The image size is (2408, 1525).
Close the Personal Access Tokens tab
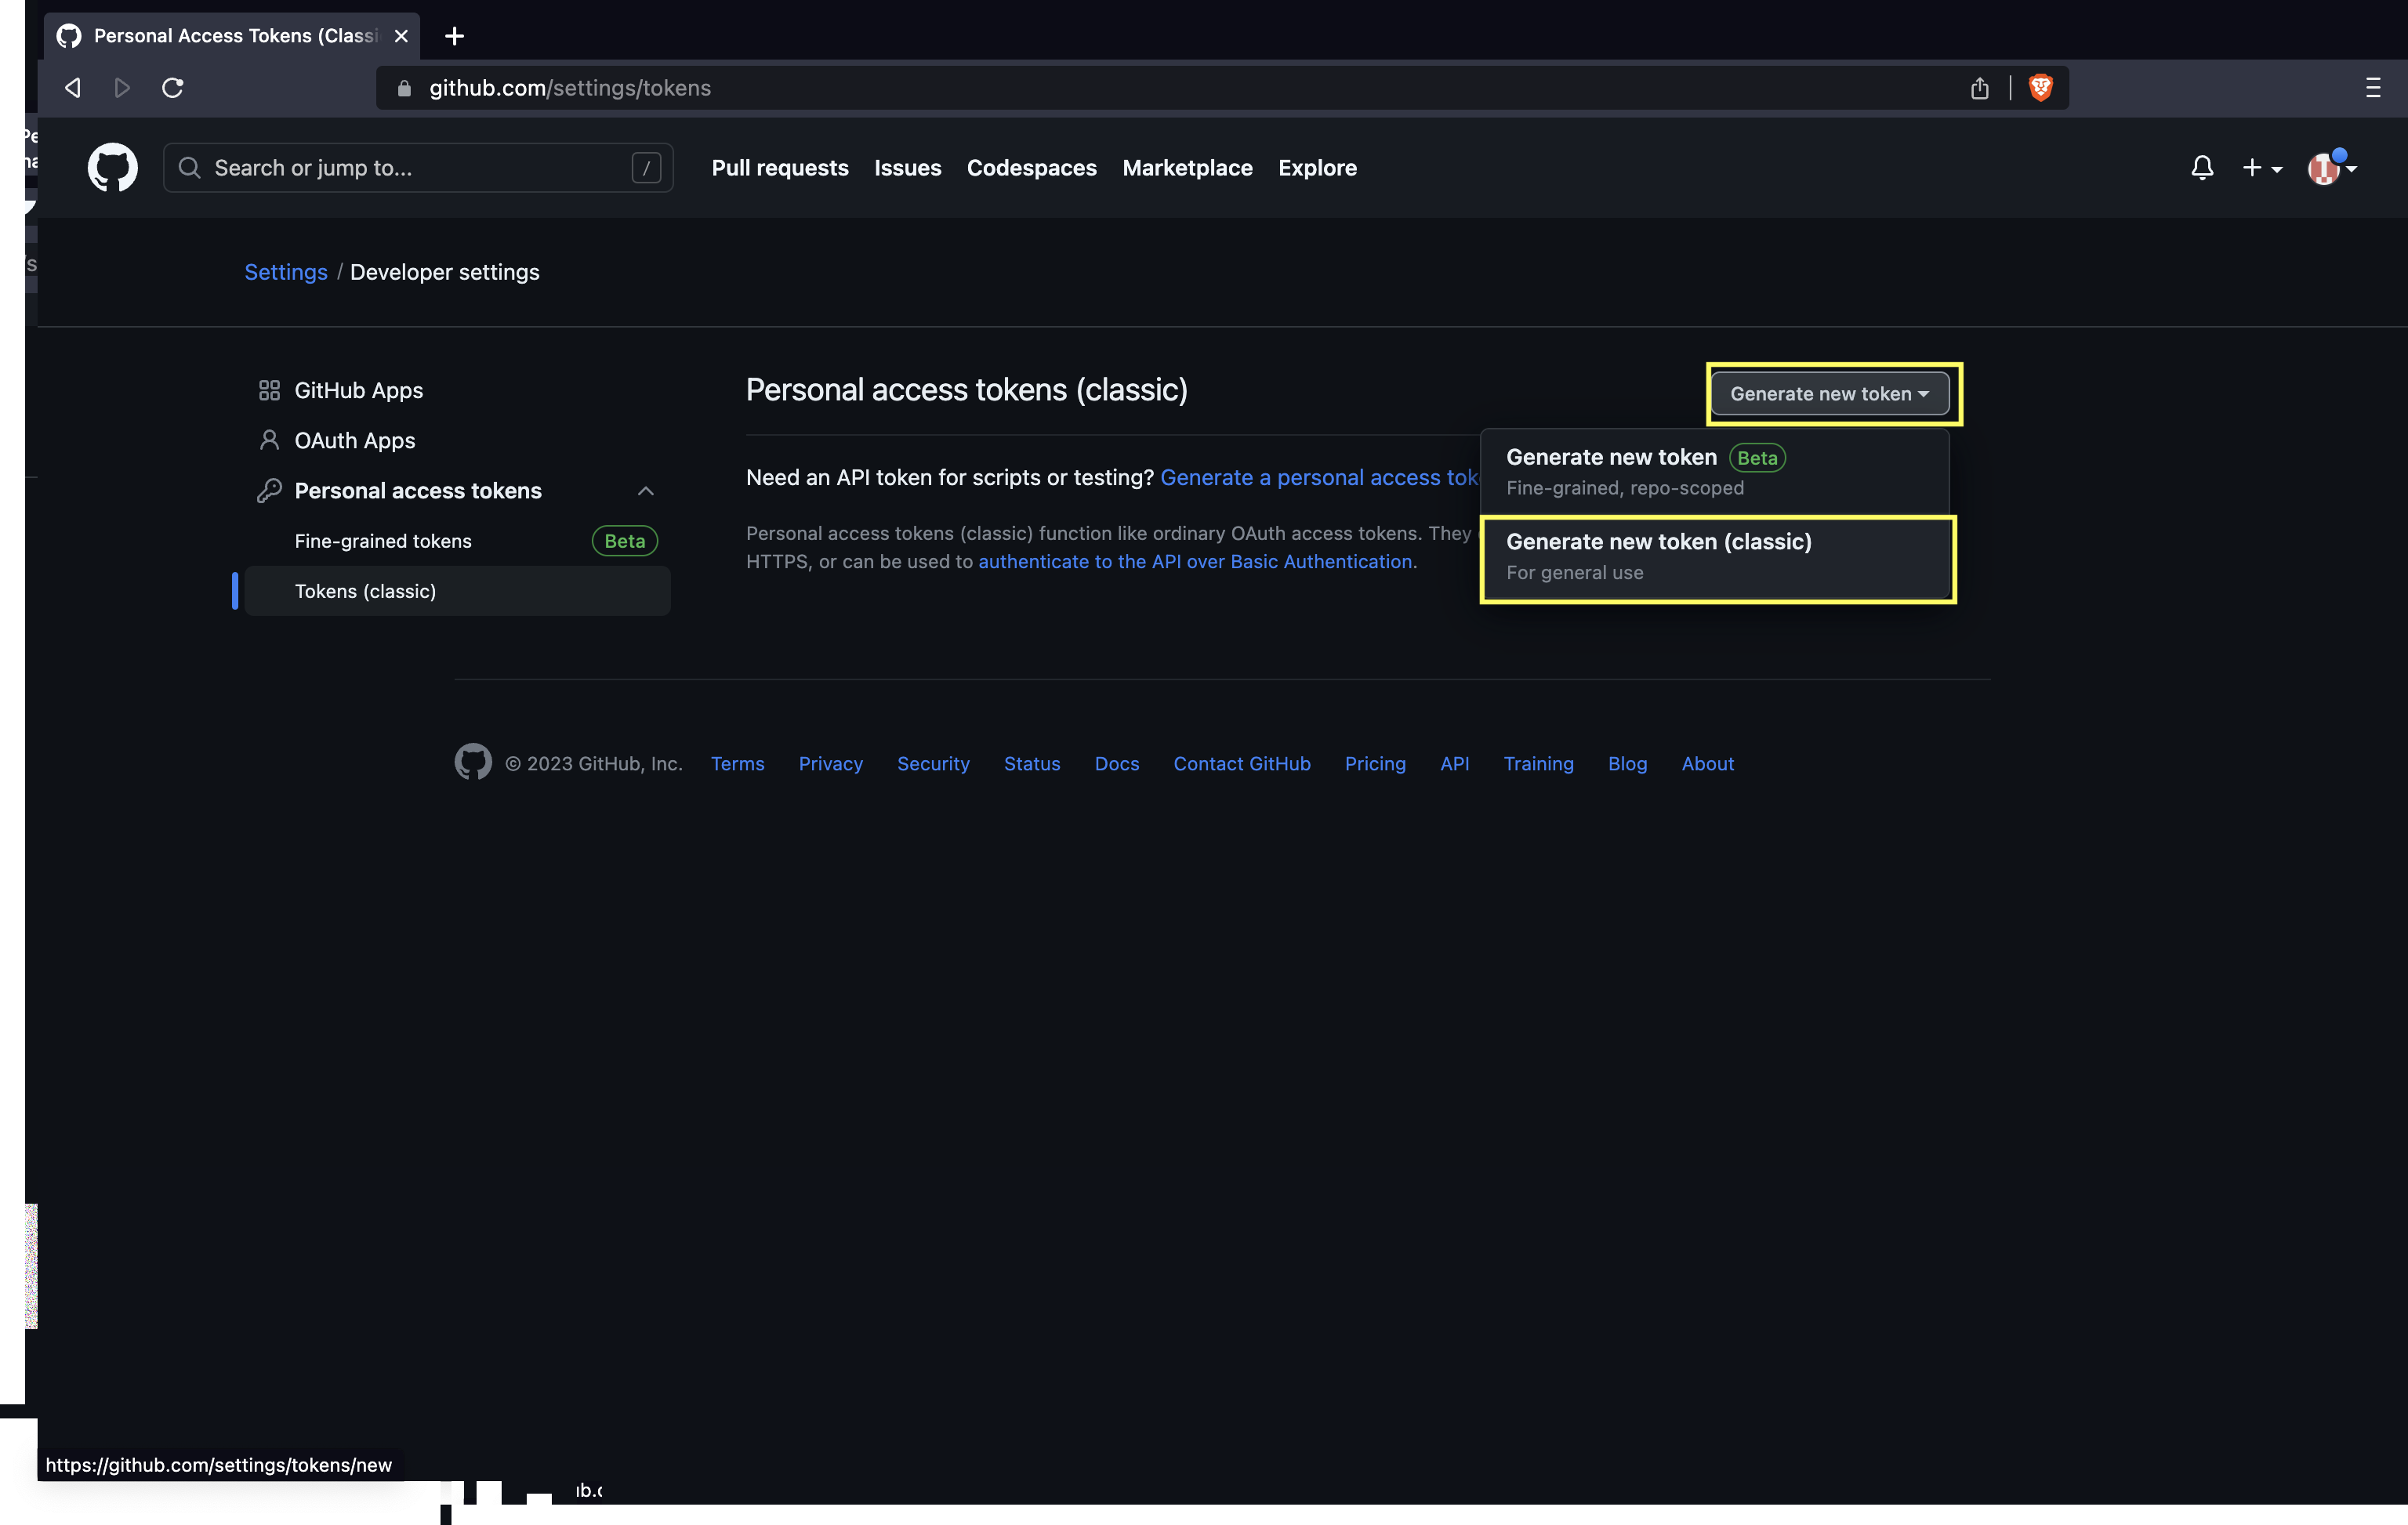[x=401, y=36]
